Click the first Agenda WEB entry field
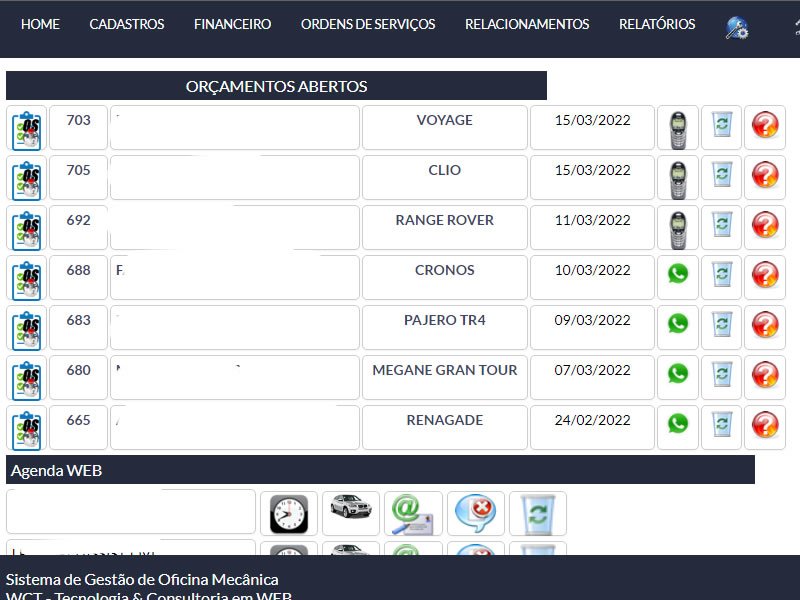Screen dimensions: 800x600 pos(131,512)
